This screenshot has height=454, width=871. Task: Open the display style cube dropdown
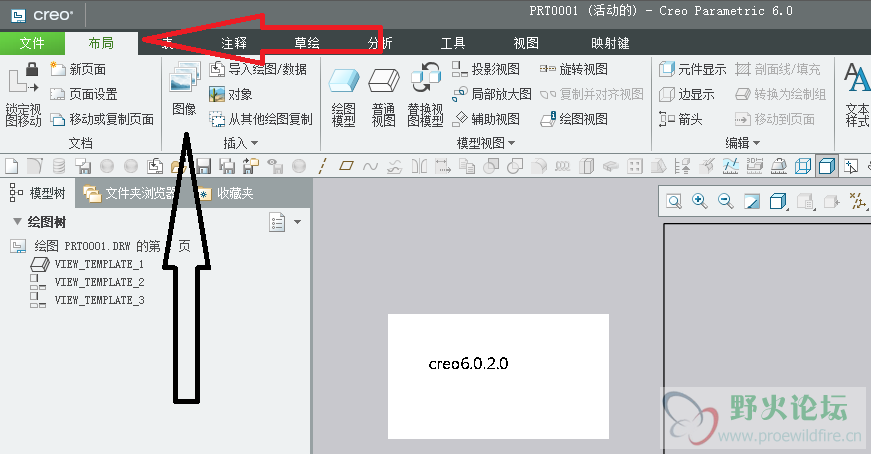click(779, 201)
